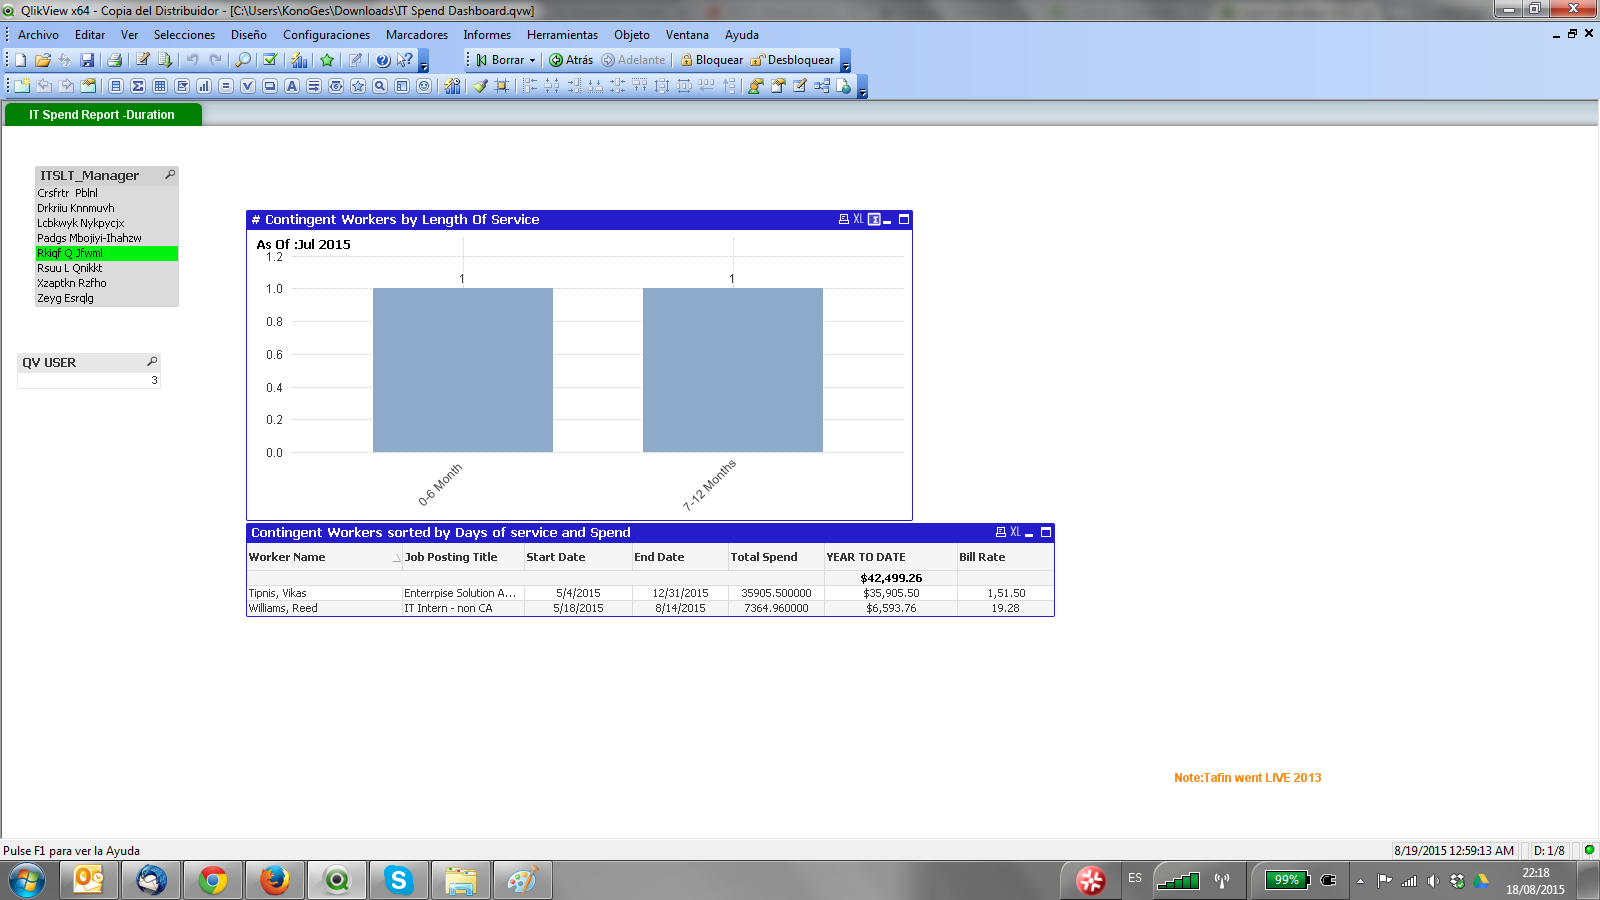Click the 7-12 Months bar in chart
The height and width of the screenshot is (900, 1600).
[x=733, y=370]
